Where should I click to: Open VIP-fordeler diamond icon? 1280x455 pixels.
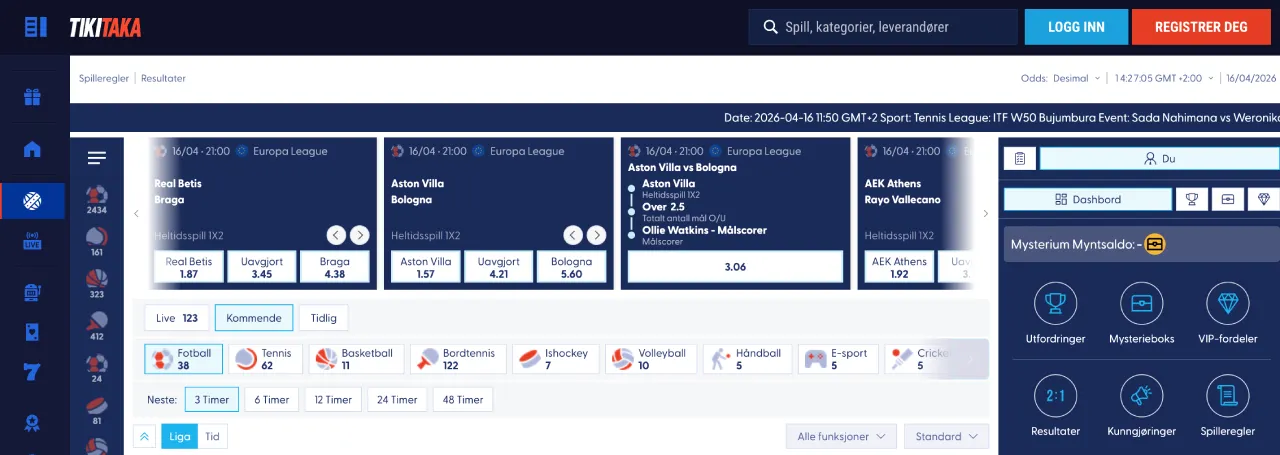pyautogui.click(x=1227, y=304)
